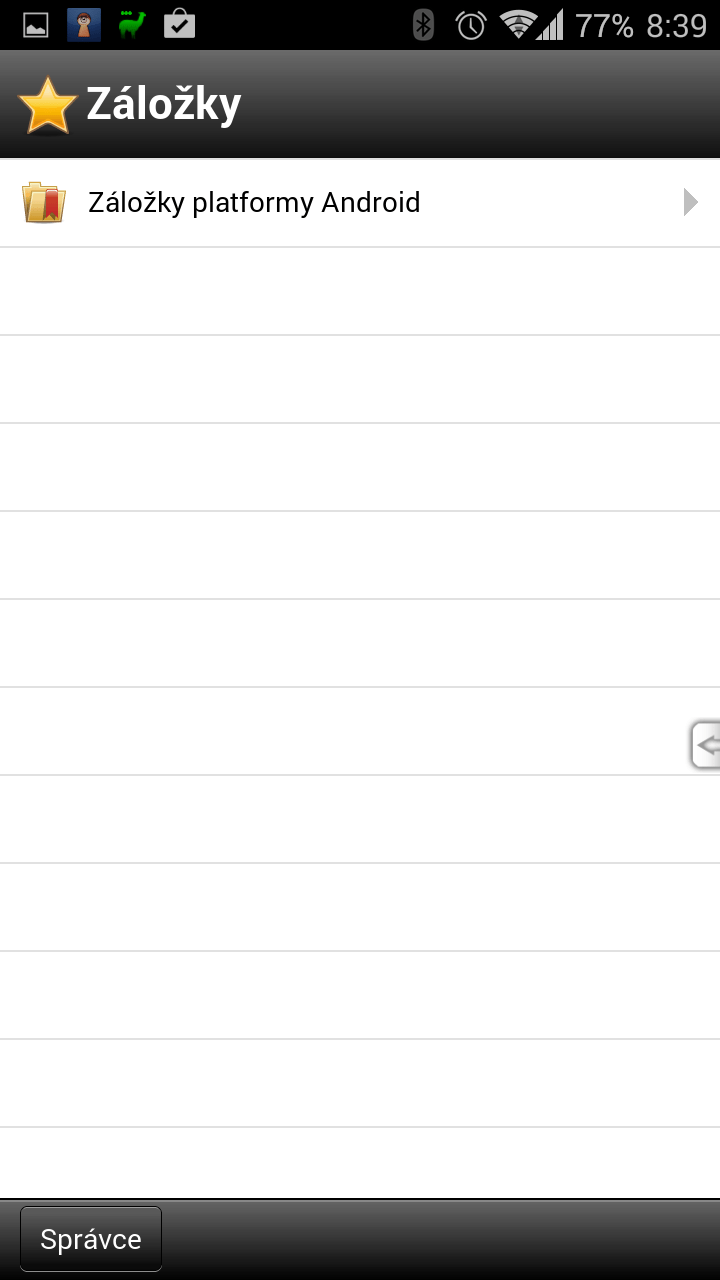
Task: Pull out the side panel arrow handle
Action: [x=705, y=745]
